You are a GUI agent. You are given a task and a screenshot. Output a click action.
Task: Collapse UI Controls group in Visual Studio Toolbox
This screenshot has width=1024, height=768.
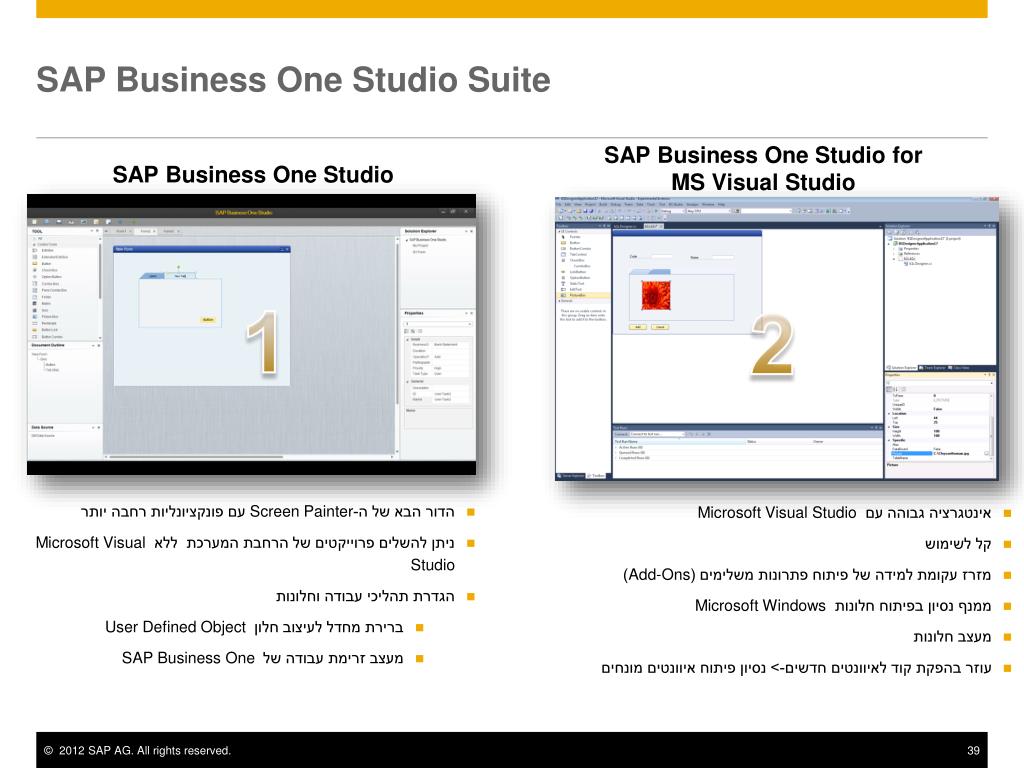coord(560,231)
